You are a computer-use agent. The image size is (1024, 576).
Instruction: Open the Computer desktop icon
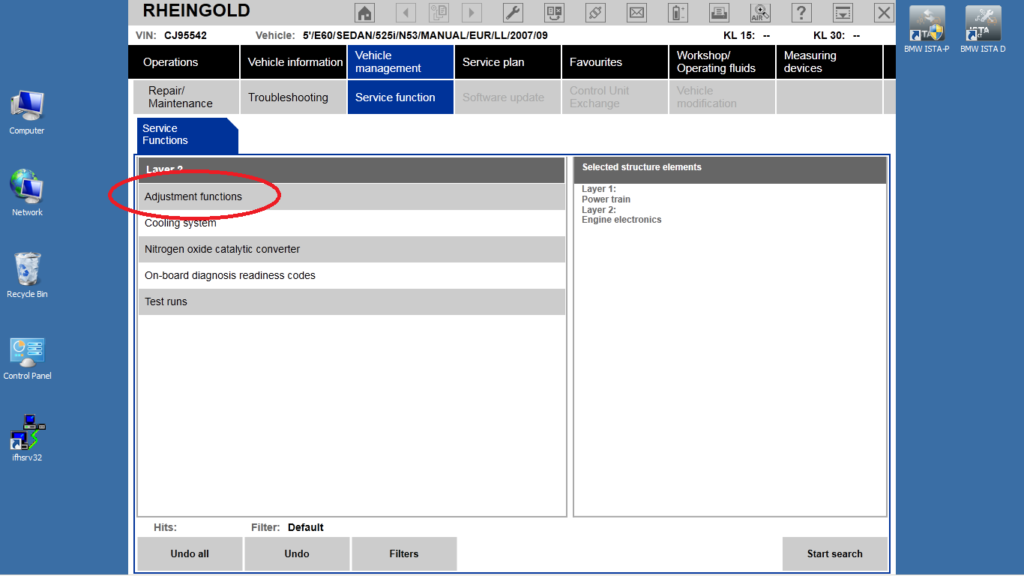click(27, 112)
